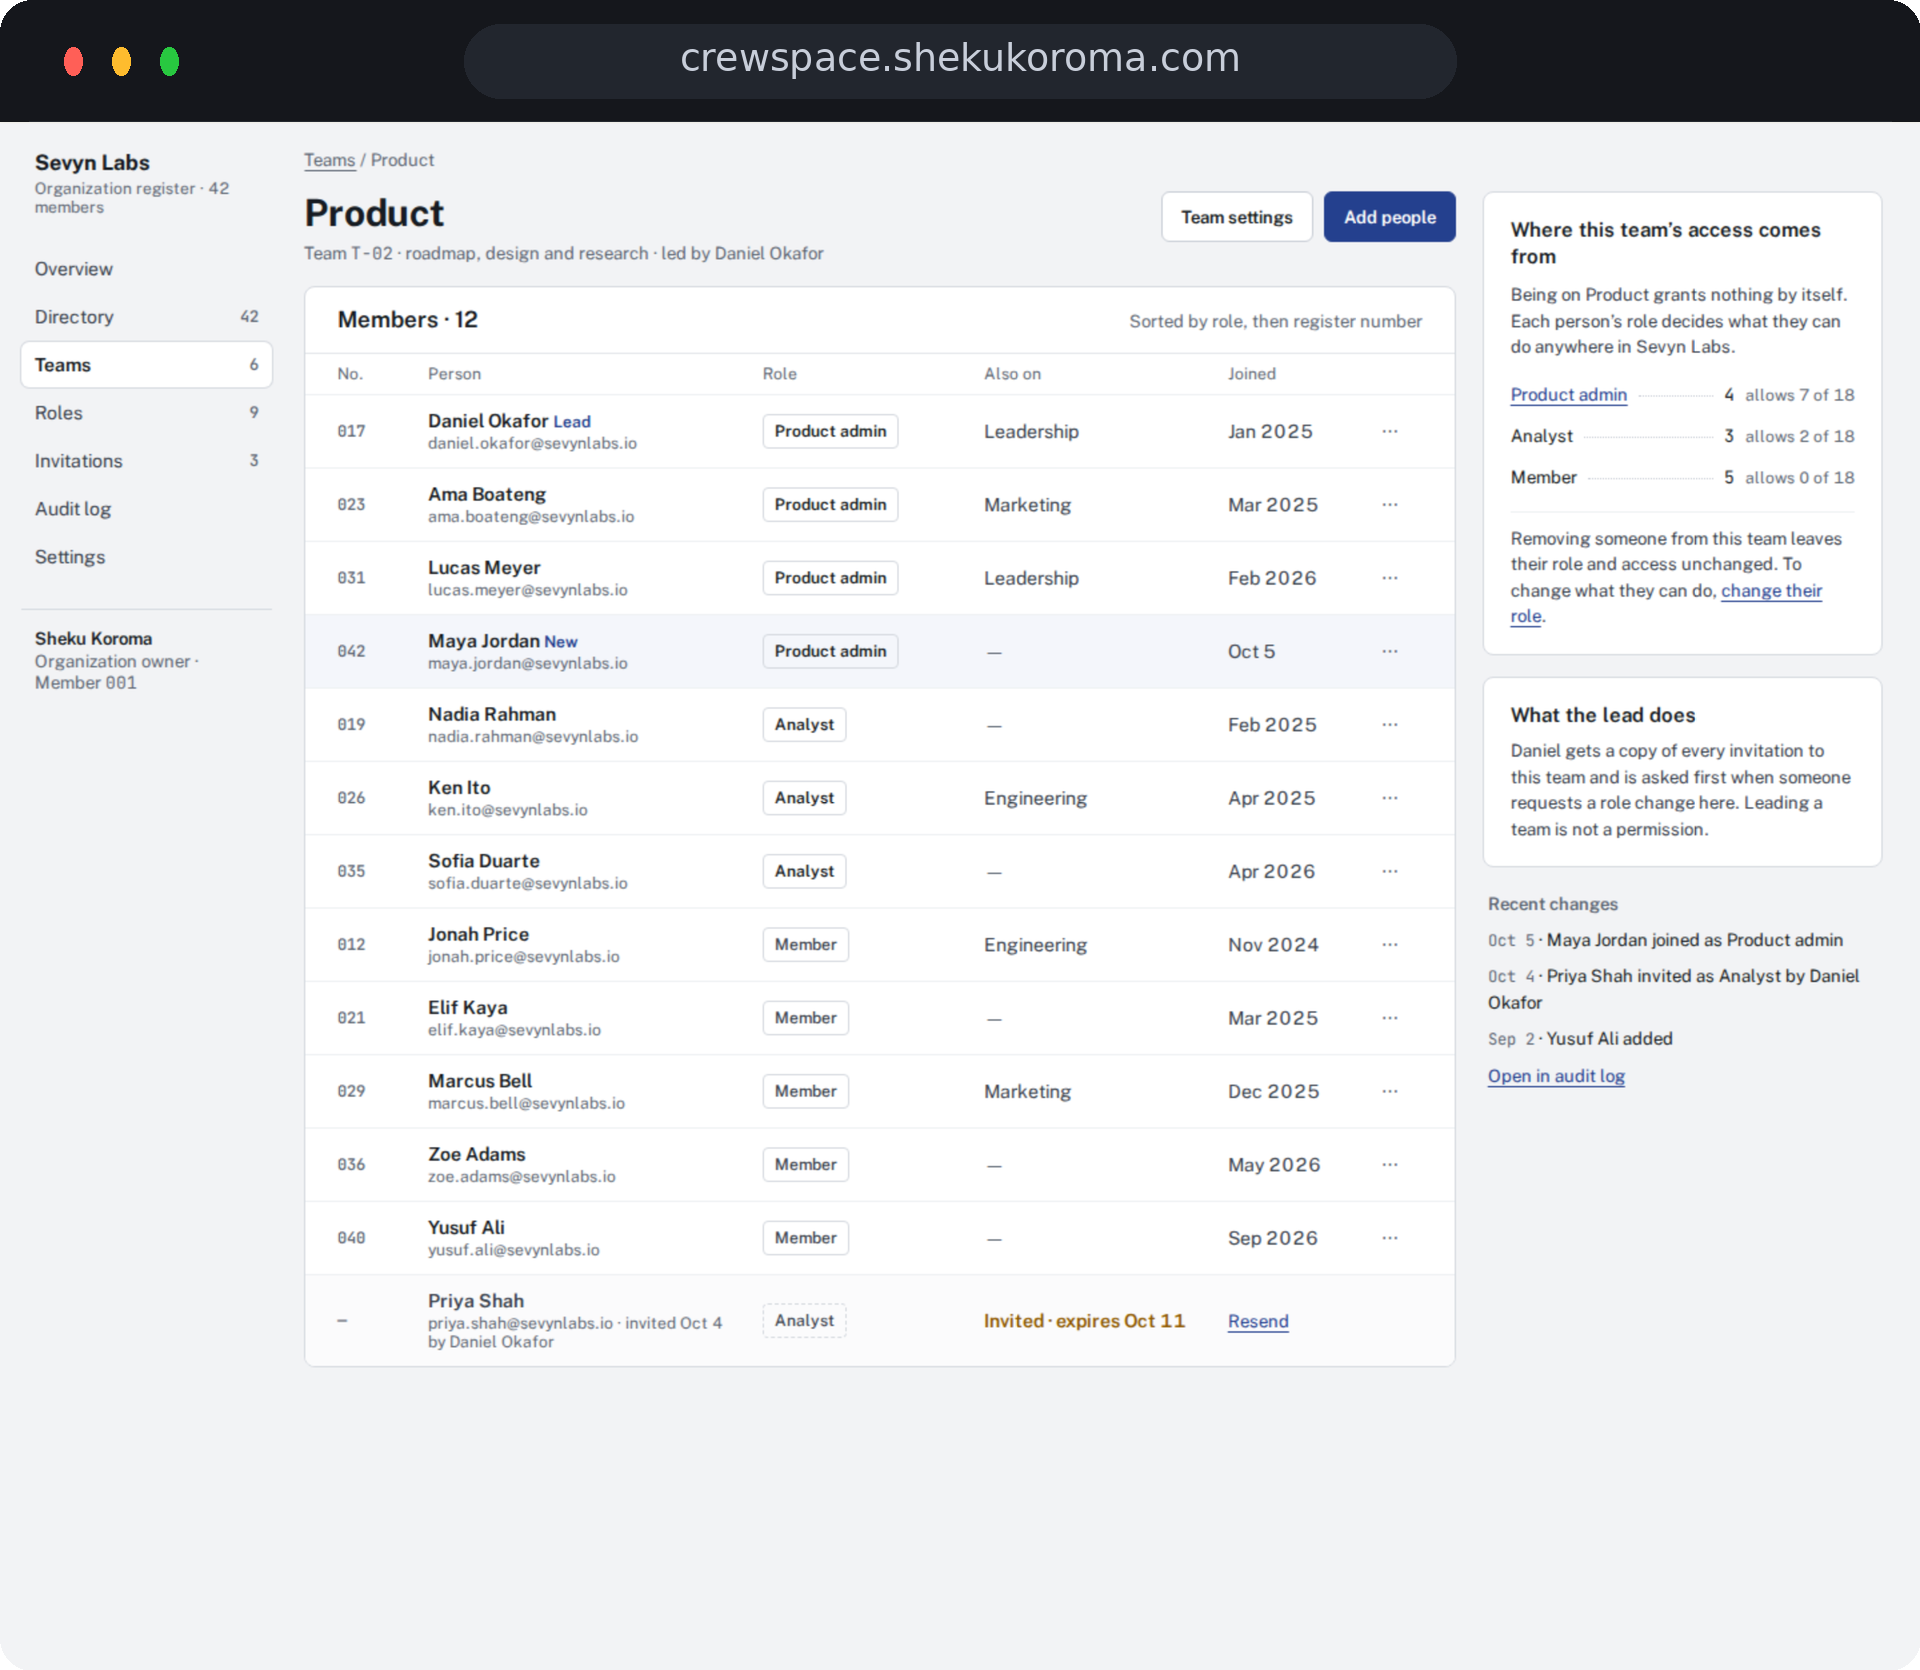Open row actions menu for Ama Boateng
The height and width of the screenshot is (1670, 1920).
point(1390,505)
